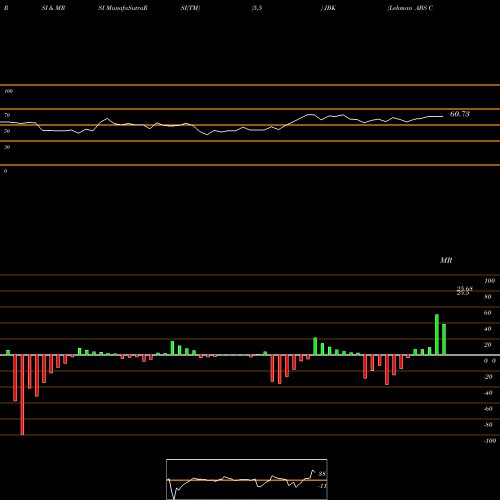Click the -20 label on the MR axis
Screen dimensions: 500x500
(488, 377)
